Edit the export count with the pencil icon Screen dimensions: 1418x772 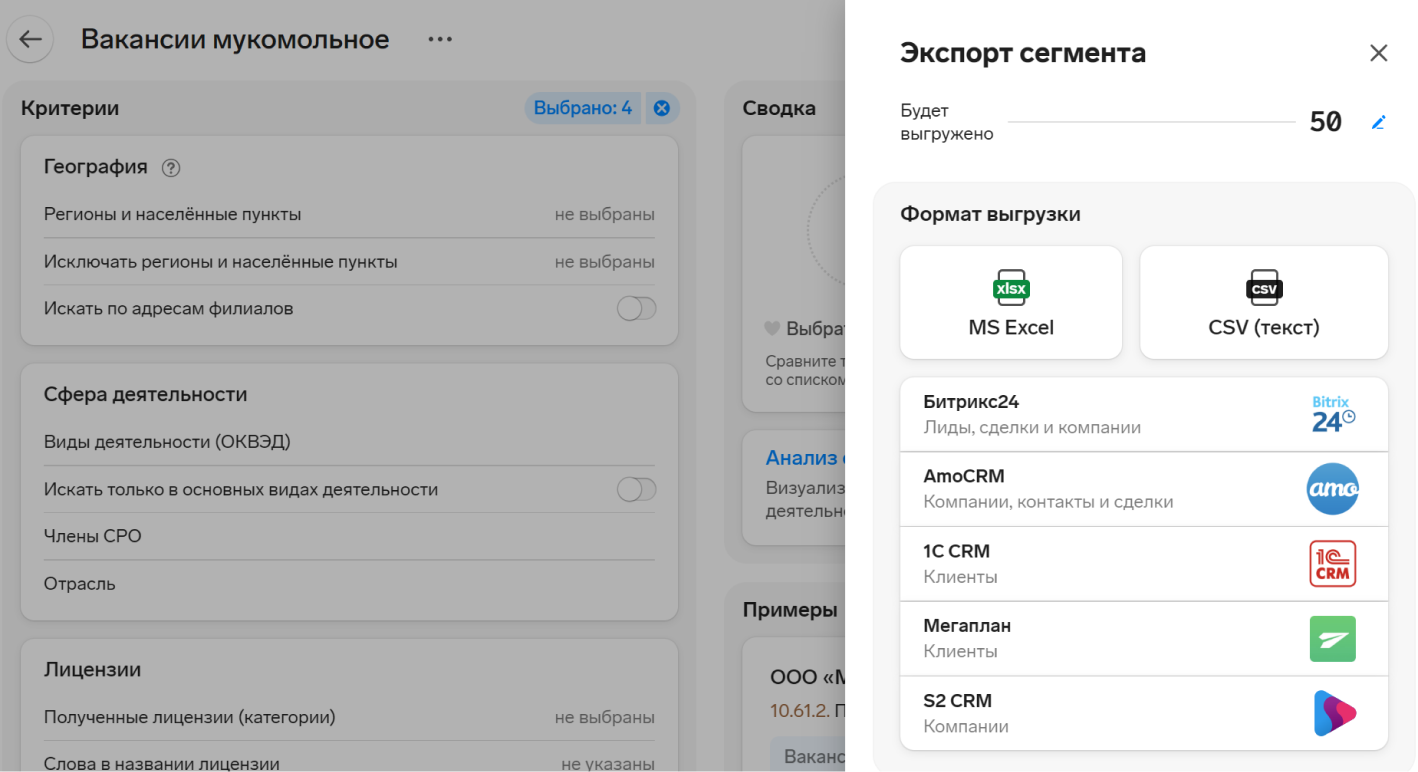pyautogui.click(x=1378, y=122)
